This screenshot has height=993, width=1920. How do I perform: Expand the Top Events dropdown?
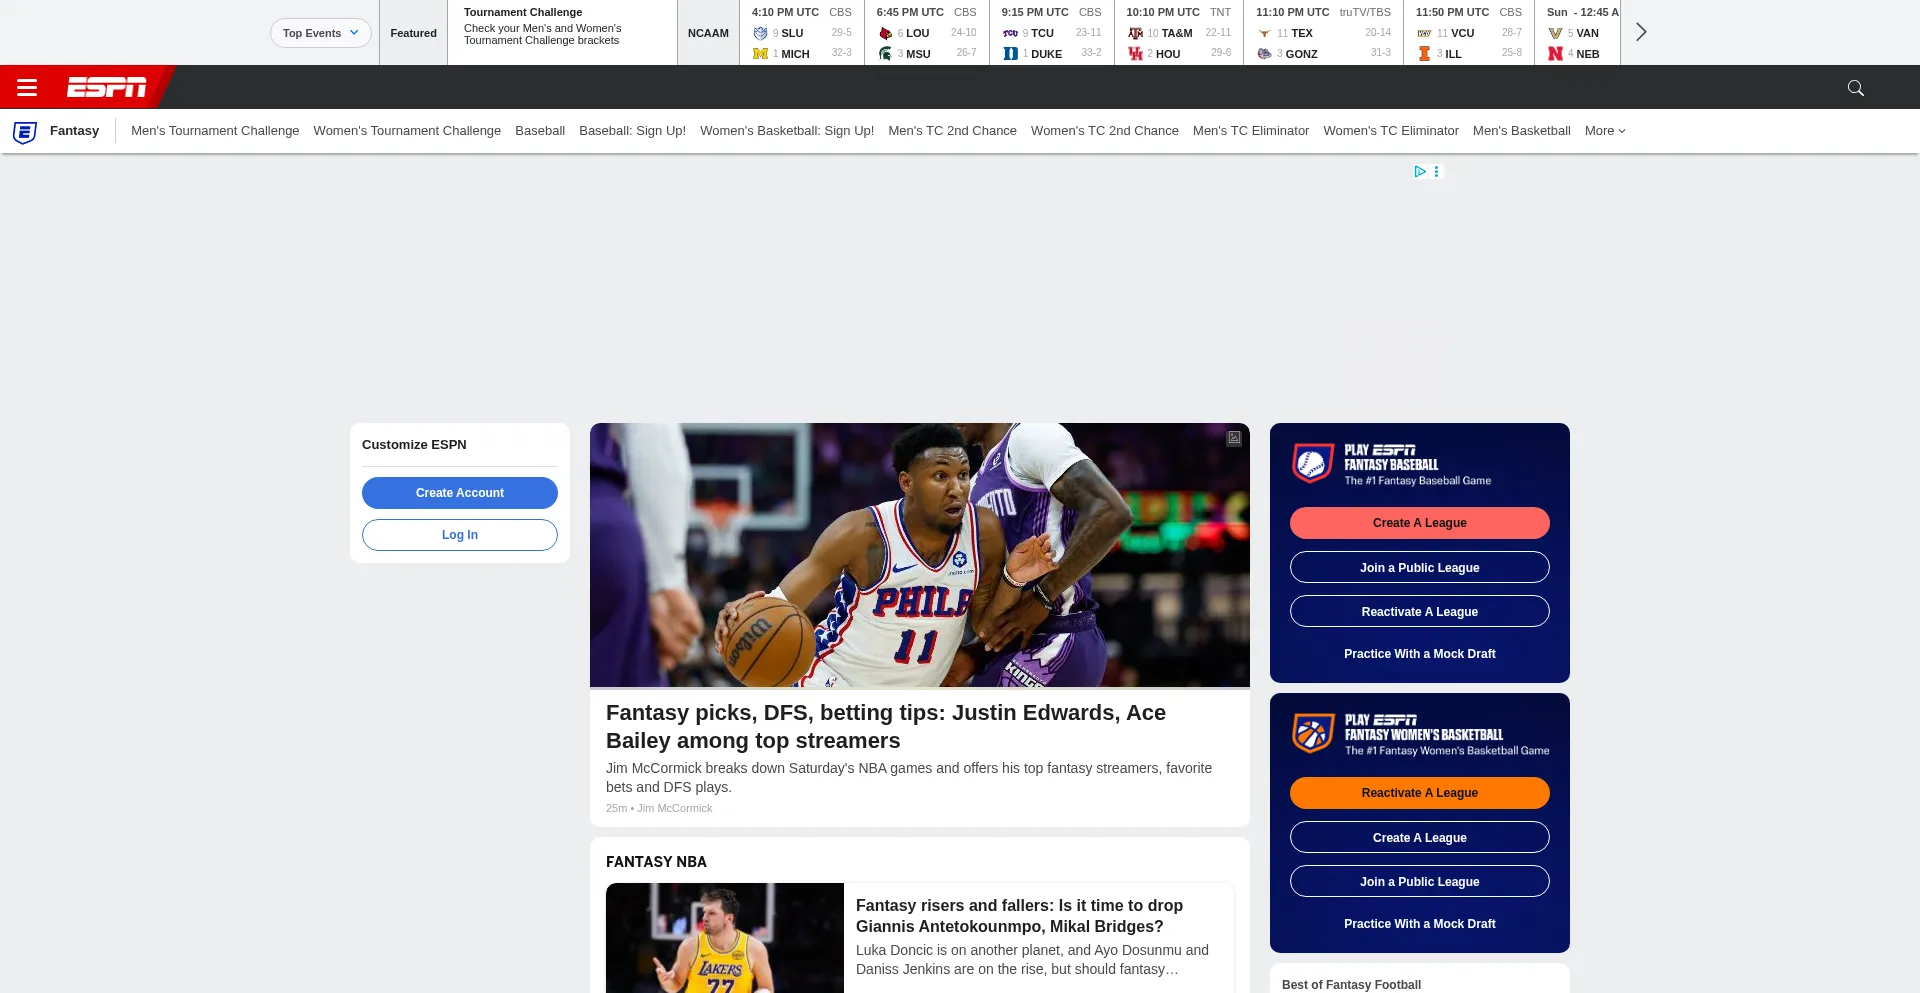321,33
